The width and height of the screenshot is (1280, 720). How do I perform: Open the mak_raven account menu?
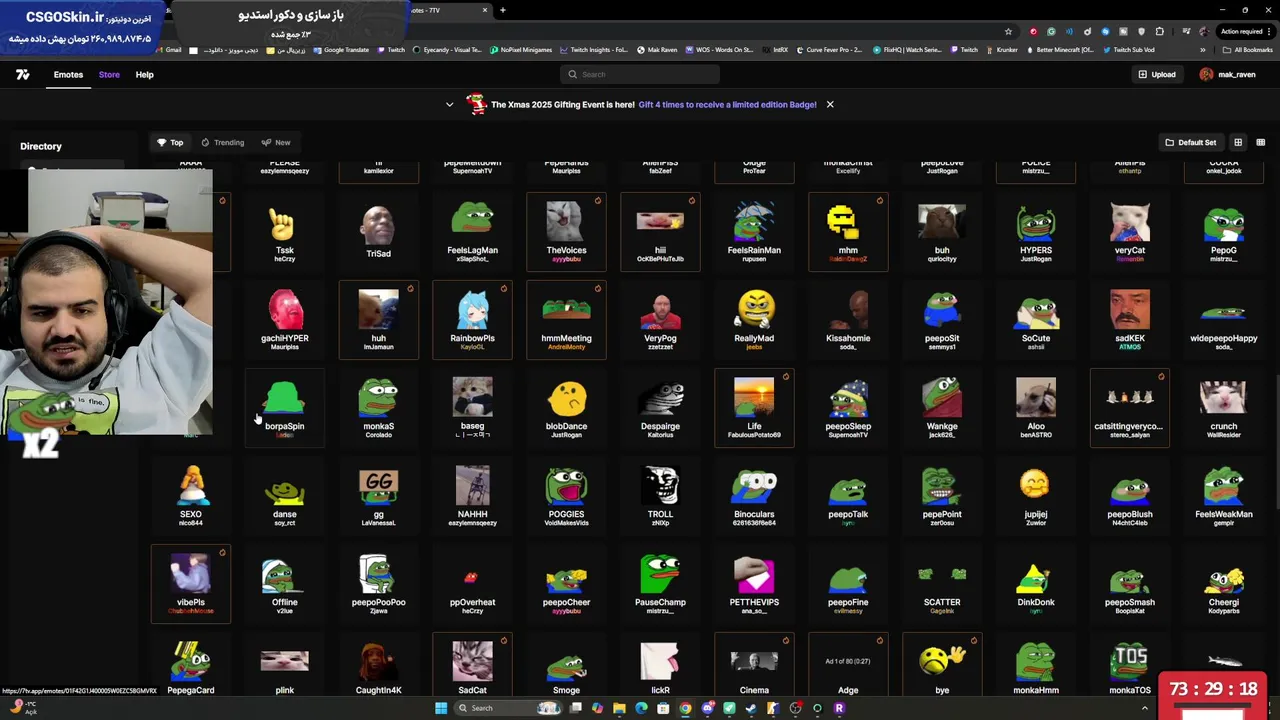1227,74
